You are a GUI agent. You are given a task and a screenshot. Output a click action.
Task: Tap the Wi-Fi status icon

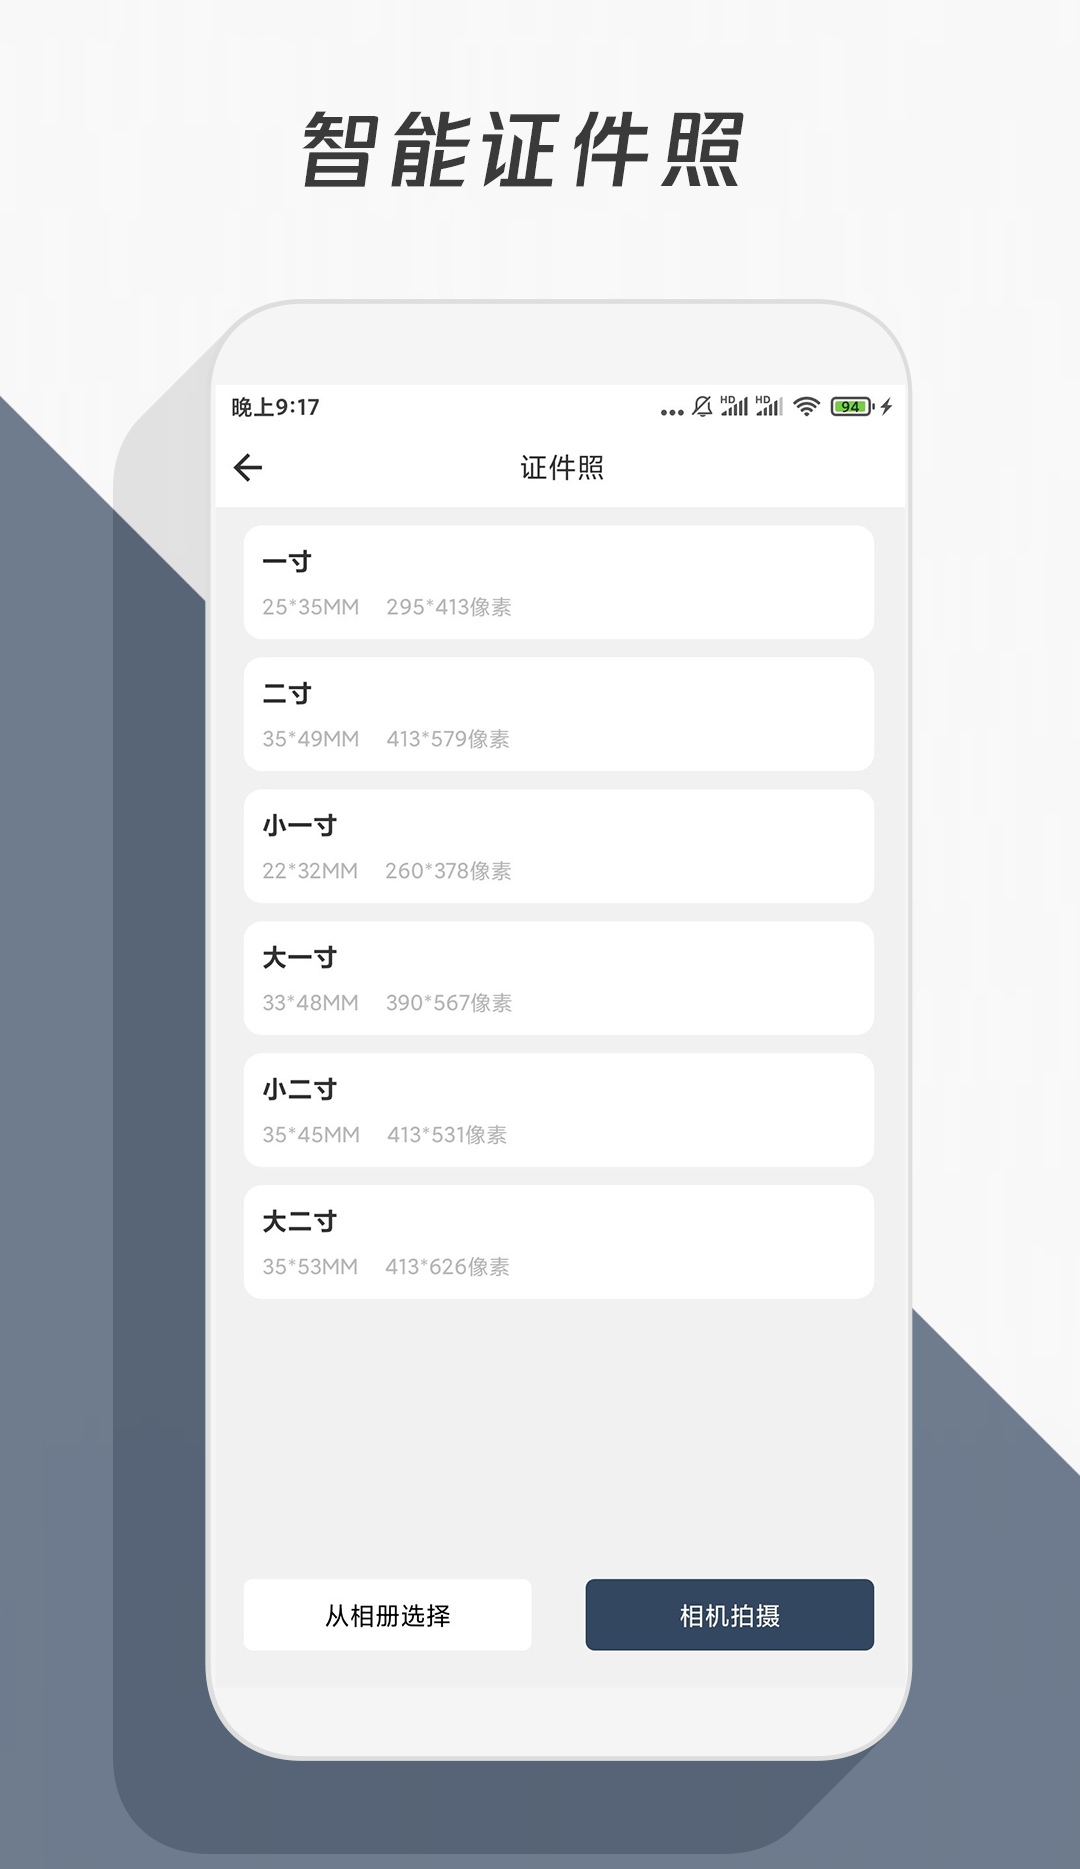(806, 406)
